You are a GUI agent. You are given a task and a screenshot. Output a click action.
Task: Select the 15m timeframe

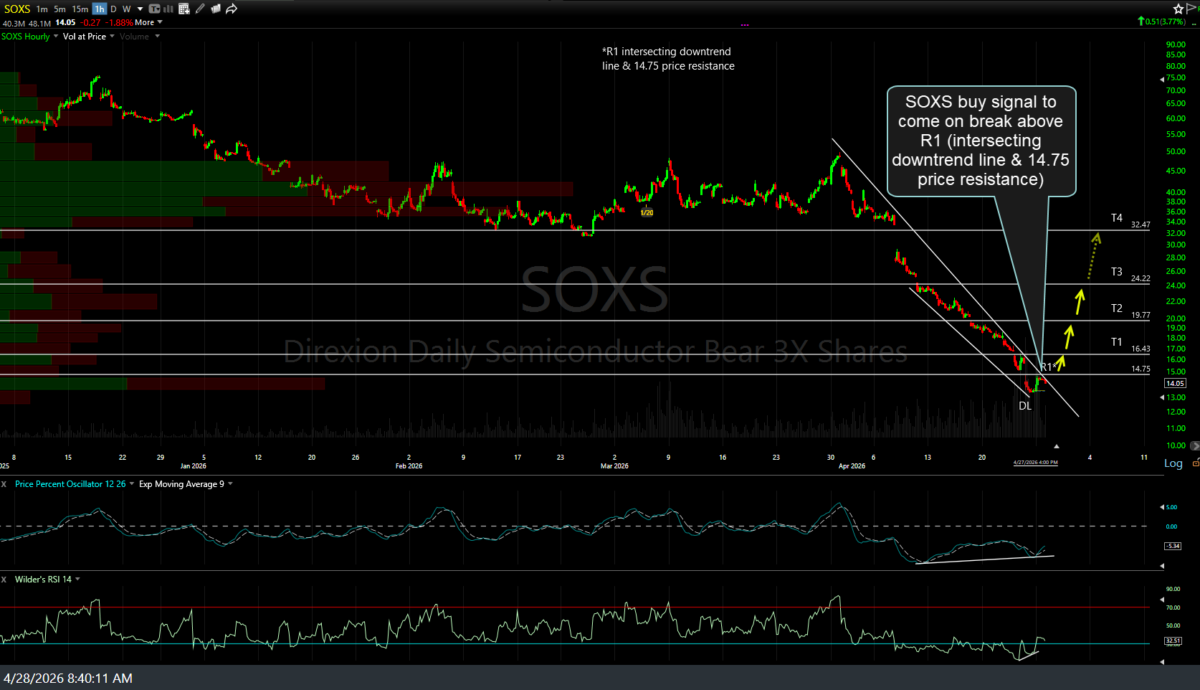pyautogui.click(x=79, y=9)
